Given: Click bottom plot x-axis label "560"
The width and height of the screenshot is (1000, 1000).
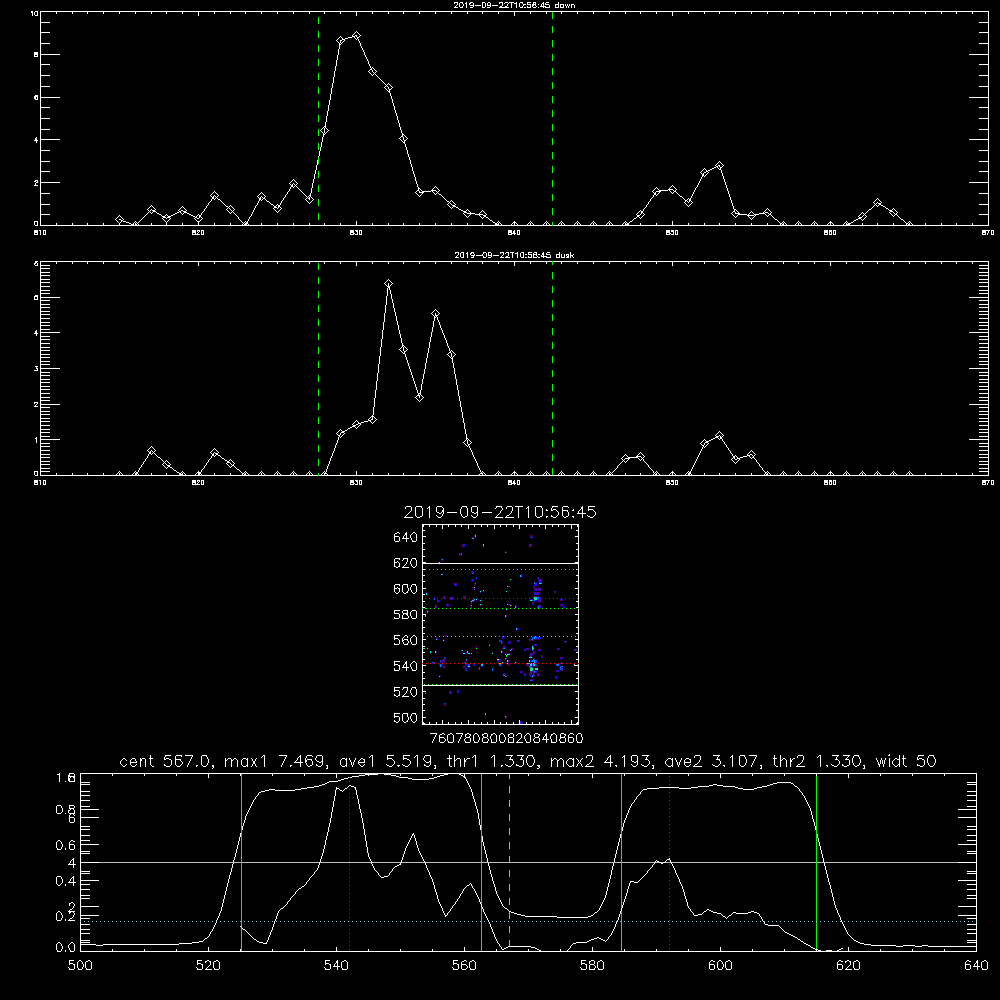Looking at the screenshot, I should 464,966.
